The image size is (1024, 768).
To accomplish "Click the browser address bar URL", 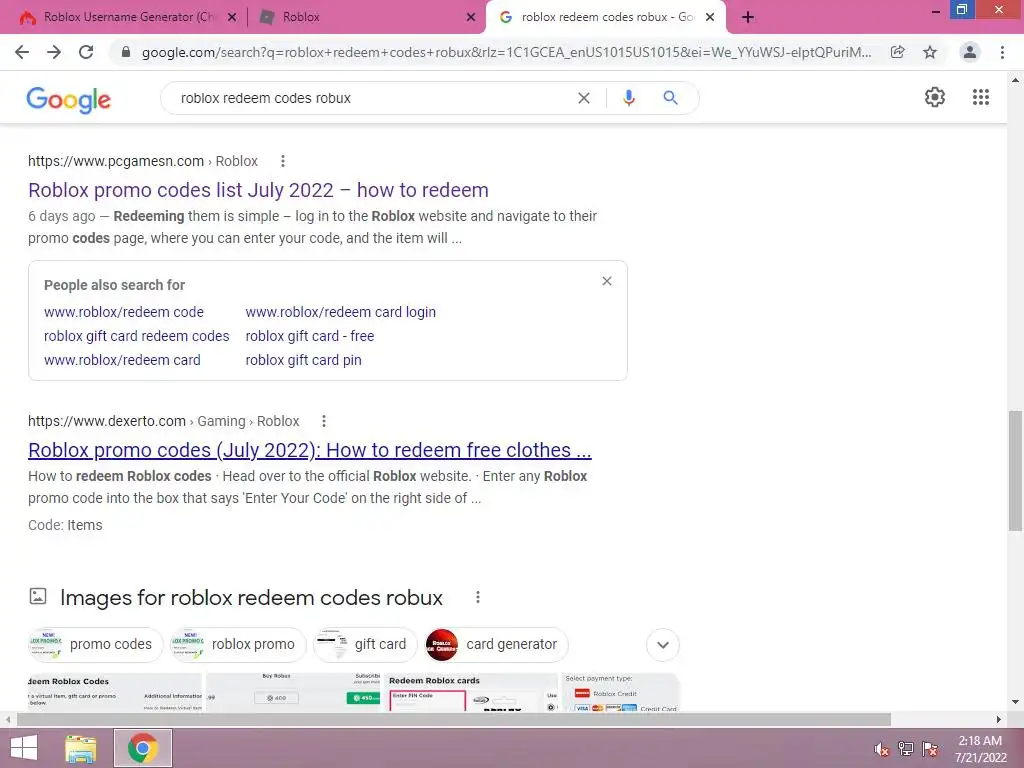I will [506, 52].
